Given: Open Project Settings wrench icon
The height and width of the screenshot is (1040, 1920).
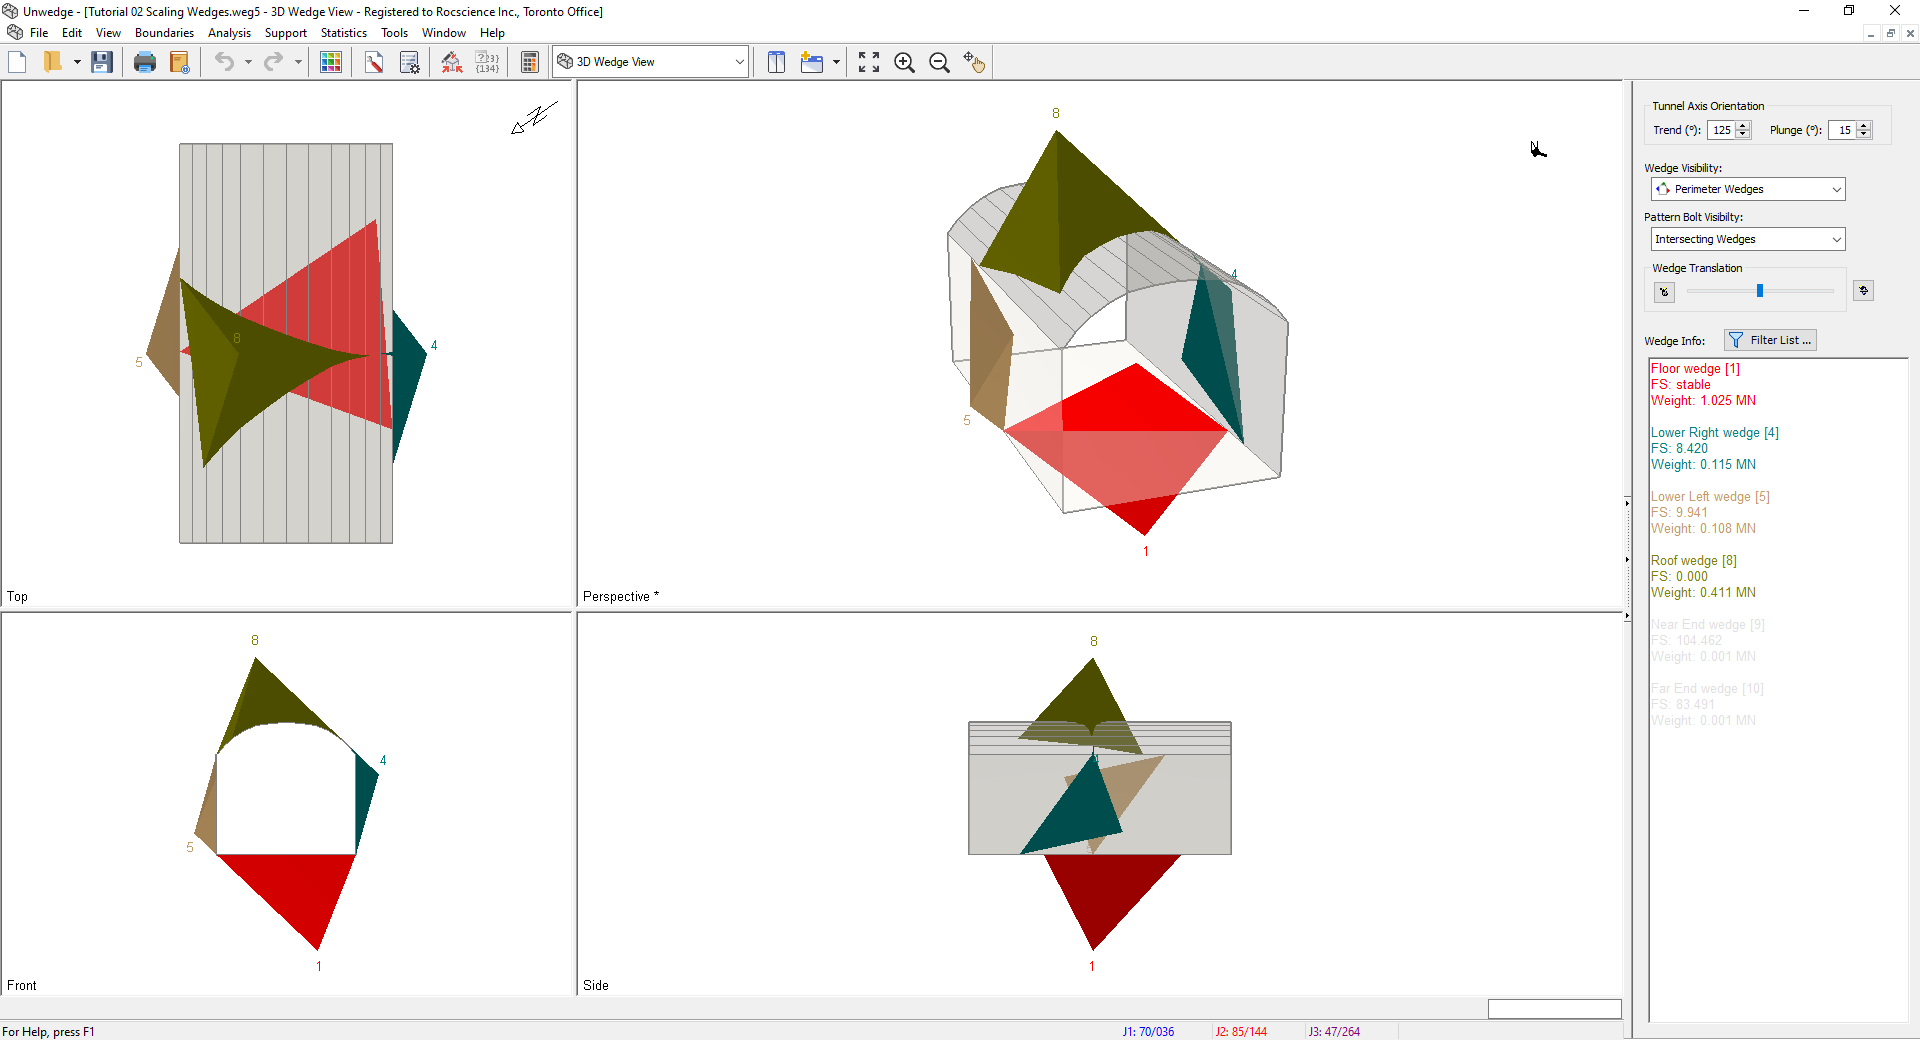Looking at the screenshot, I should (x=374, y=62).
